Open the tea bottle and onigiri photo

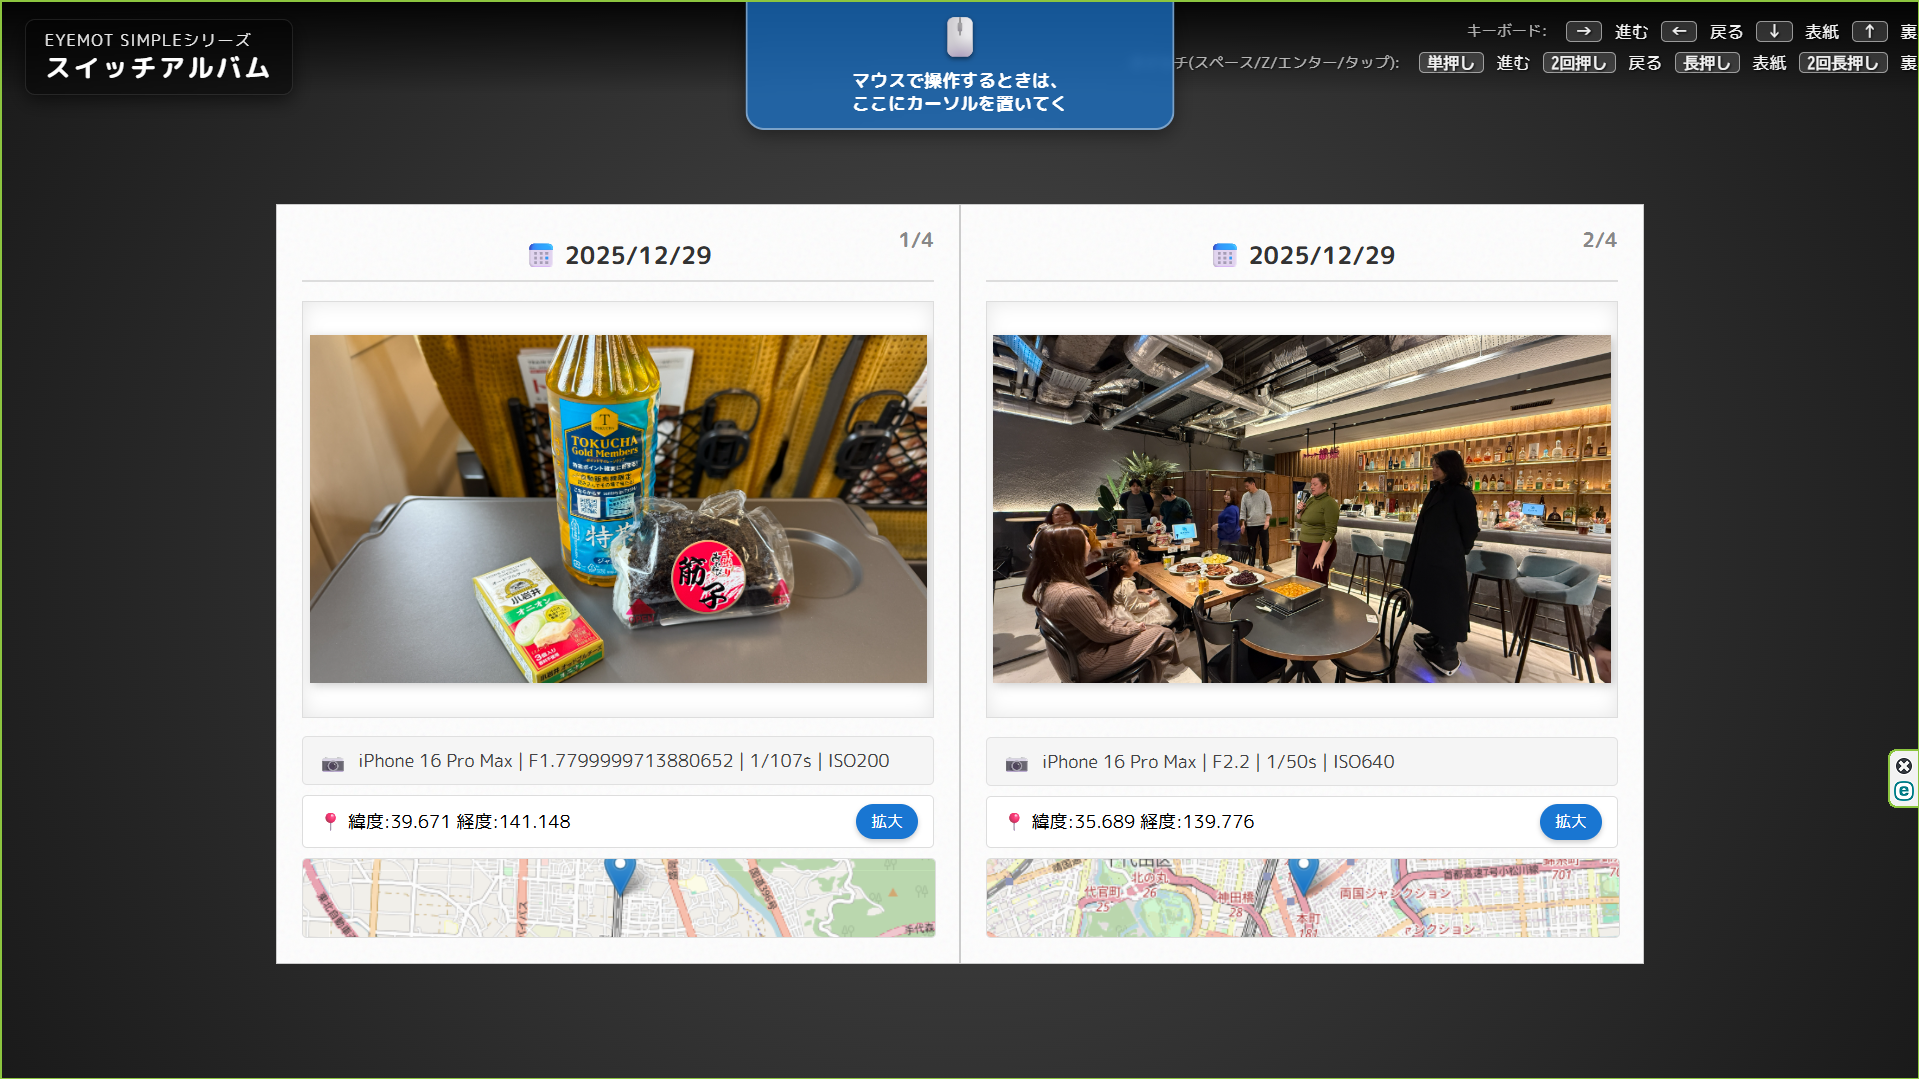click(618, 509)
